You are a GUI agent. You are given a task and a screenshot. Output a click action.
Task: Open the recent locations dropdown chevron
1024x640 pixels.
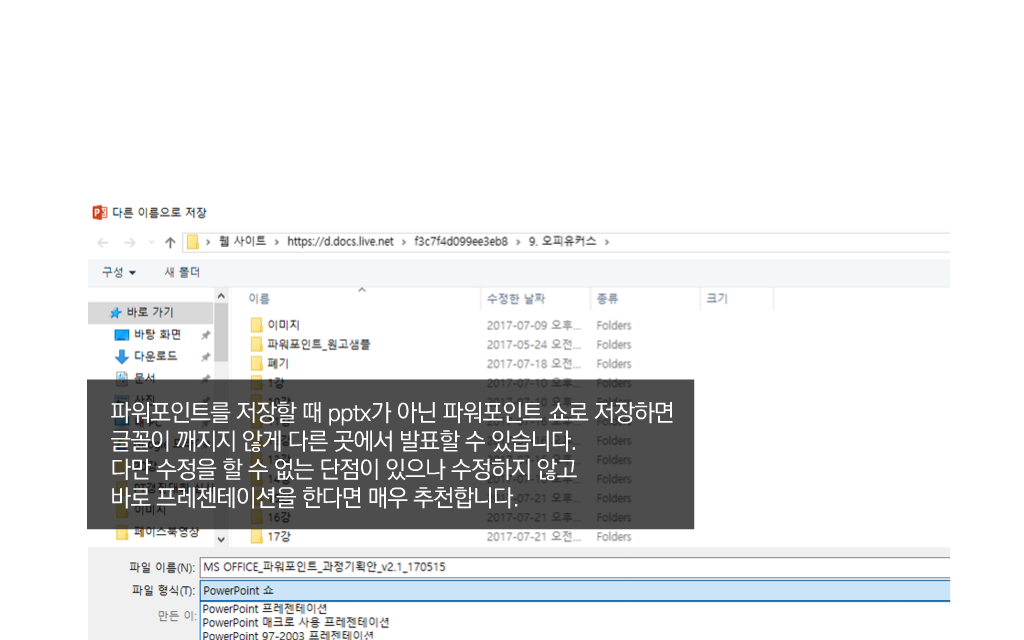click(152, 242)
